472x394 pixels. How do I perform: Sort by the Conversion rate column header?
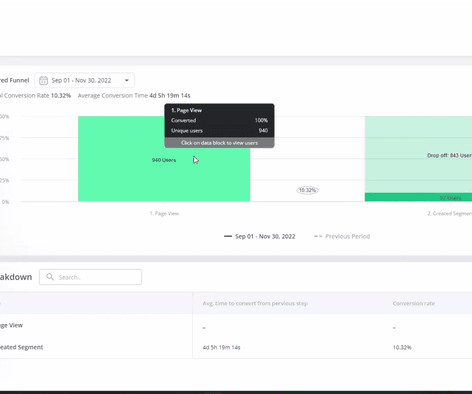pos(414,303)
